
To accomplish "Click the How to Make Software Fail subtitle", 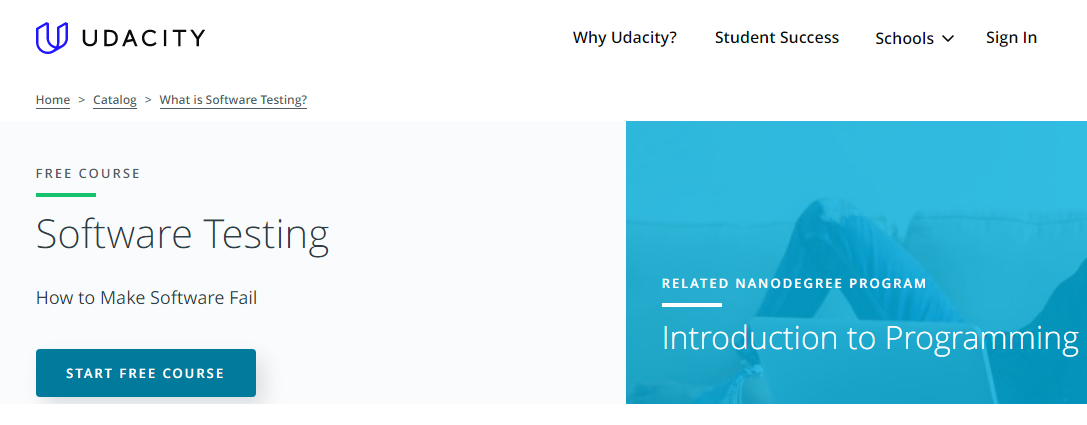I will [146, 298].
